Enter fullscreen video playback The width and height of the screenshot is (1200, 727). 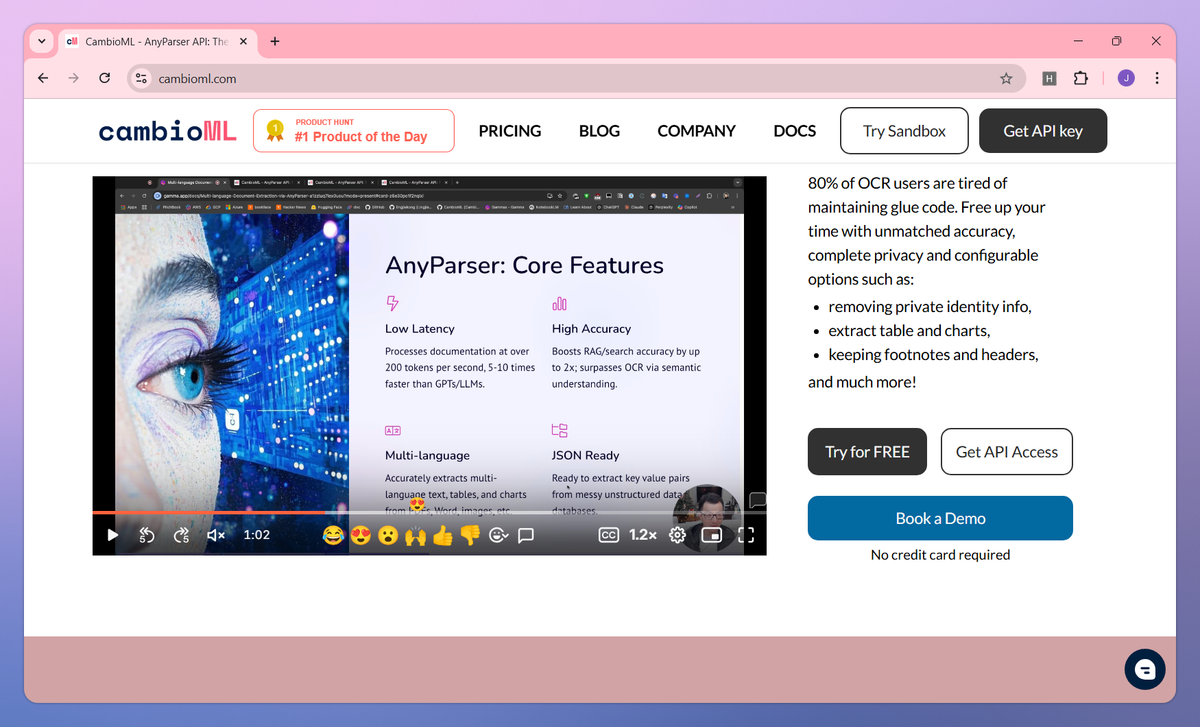(745, 535)
